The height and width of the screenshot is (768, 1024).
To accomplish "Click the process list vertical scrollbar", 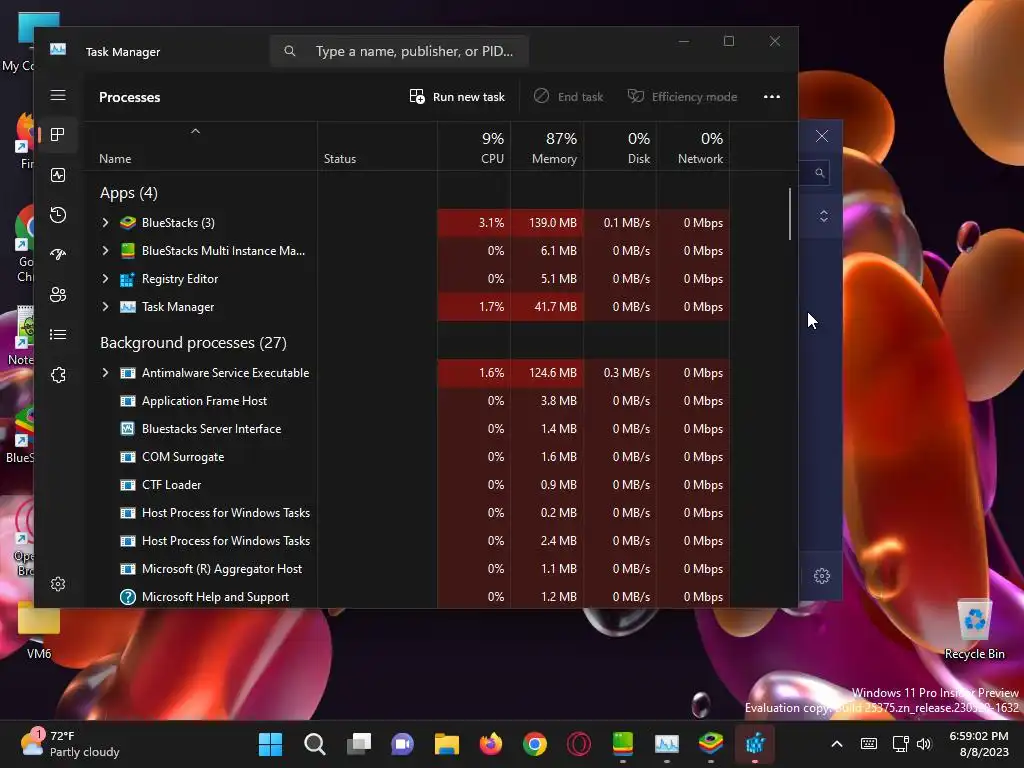I will pyautogui.click(x=790, y=214).
